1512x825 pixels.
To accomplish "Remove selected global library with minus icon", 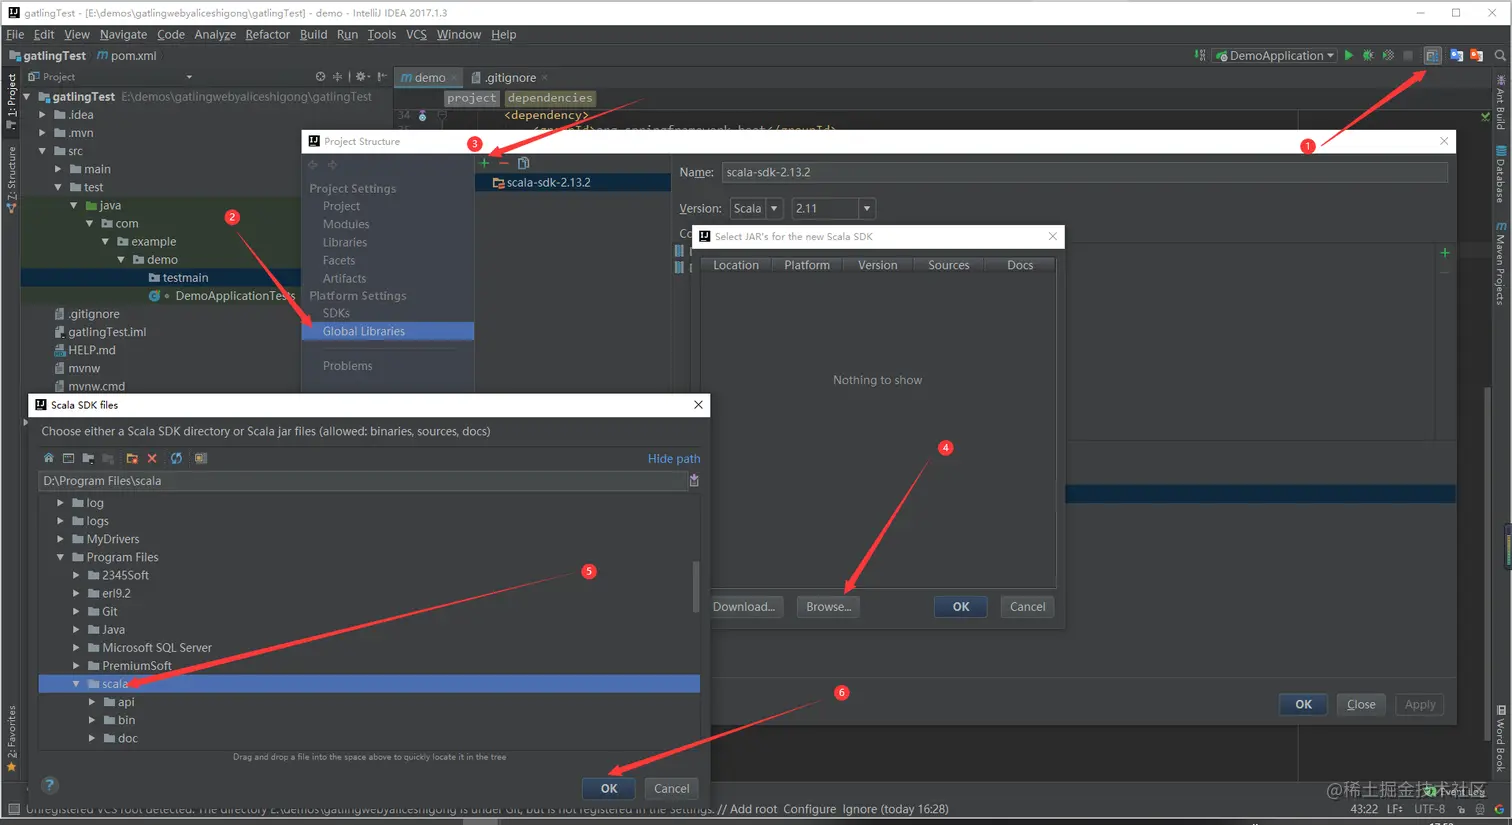I will point(504,163).
